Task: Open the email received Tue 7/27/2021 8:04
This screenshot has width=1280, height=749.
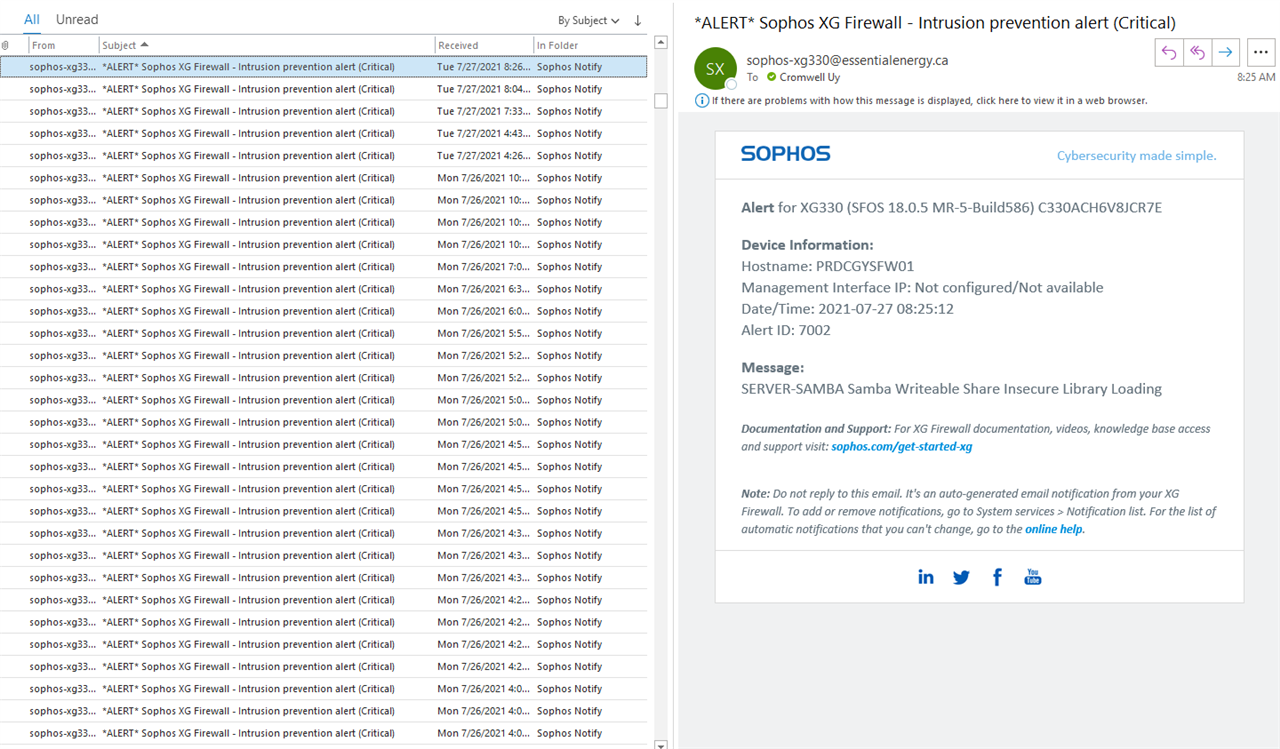Action: click(323, 89)
